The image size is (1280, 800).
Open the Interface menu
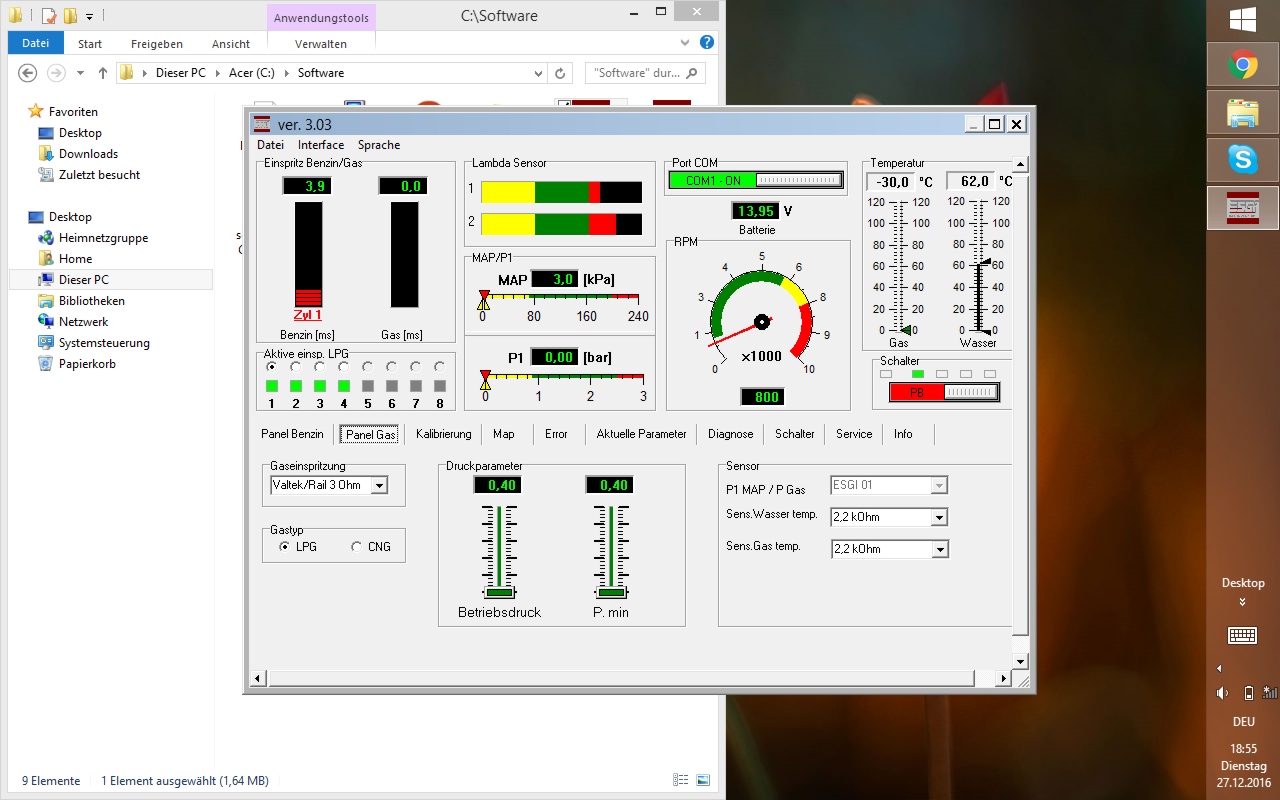click(x=321, y=145)
